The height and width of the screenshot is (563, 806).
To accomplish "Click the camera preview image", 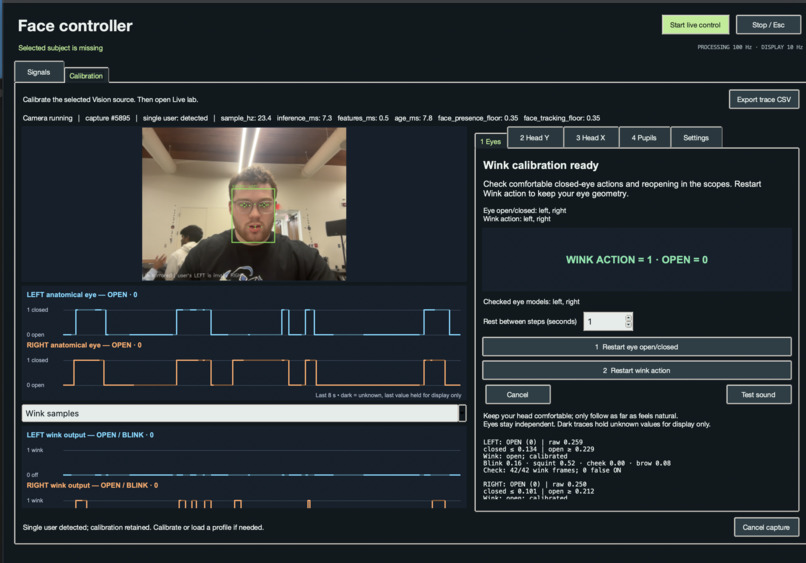I will point(244,204).
